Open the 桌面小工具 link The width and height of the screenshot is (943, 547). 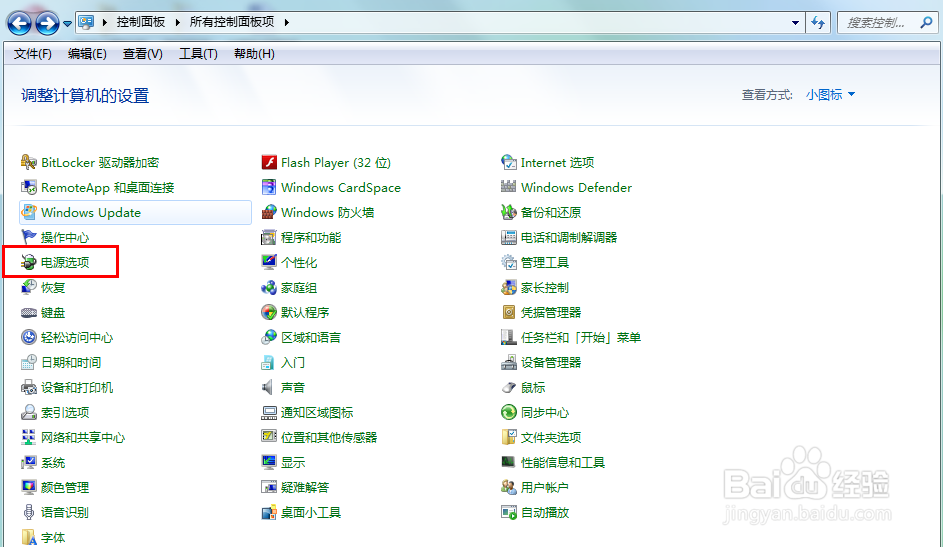pos(311,513)
